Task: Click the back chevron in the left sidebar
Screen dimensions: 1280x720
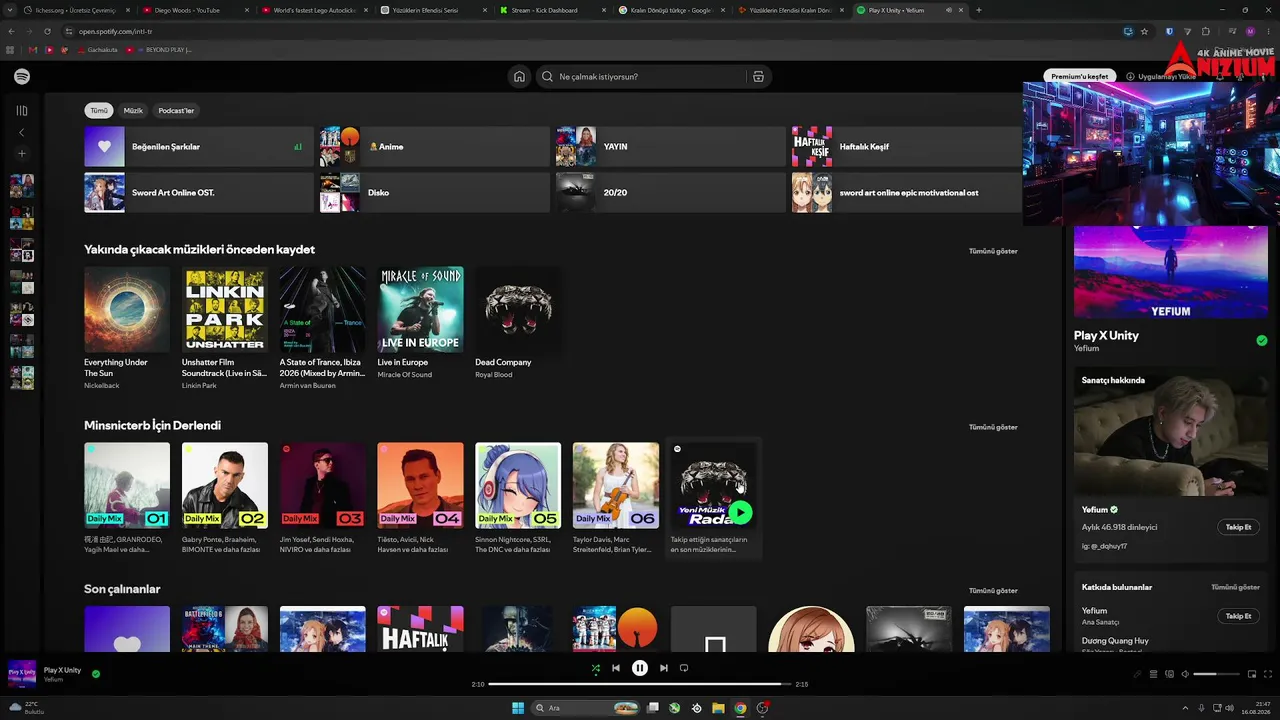Action: pos(22,132)
